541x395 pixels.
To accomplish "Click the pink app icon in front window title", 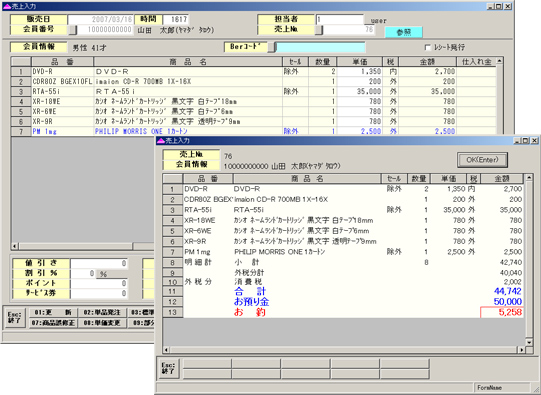I will point(160,141).
